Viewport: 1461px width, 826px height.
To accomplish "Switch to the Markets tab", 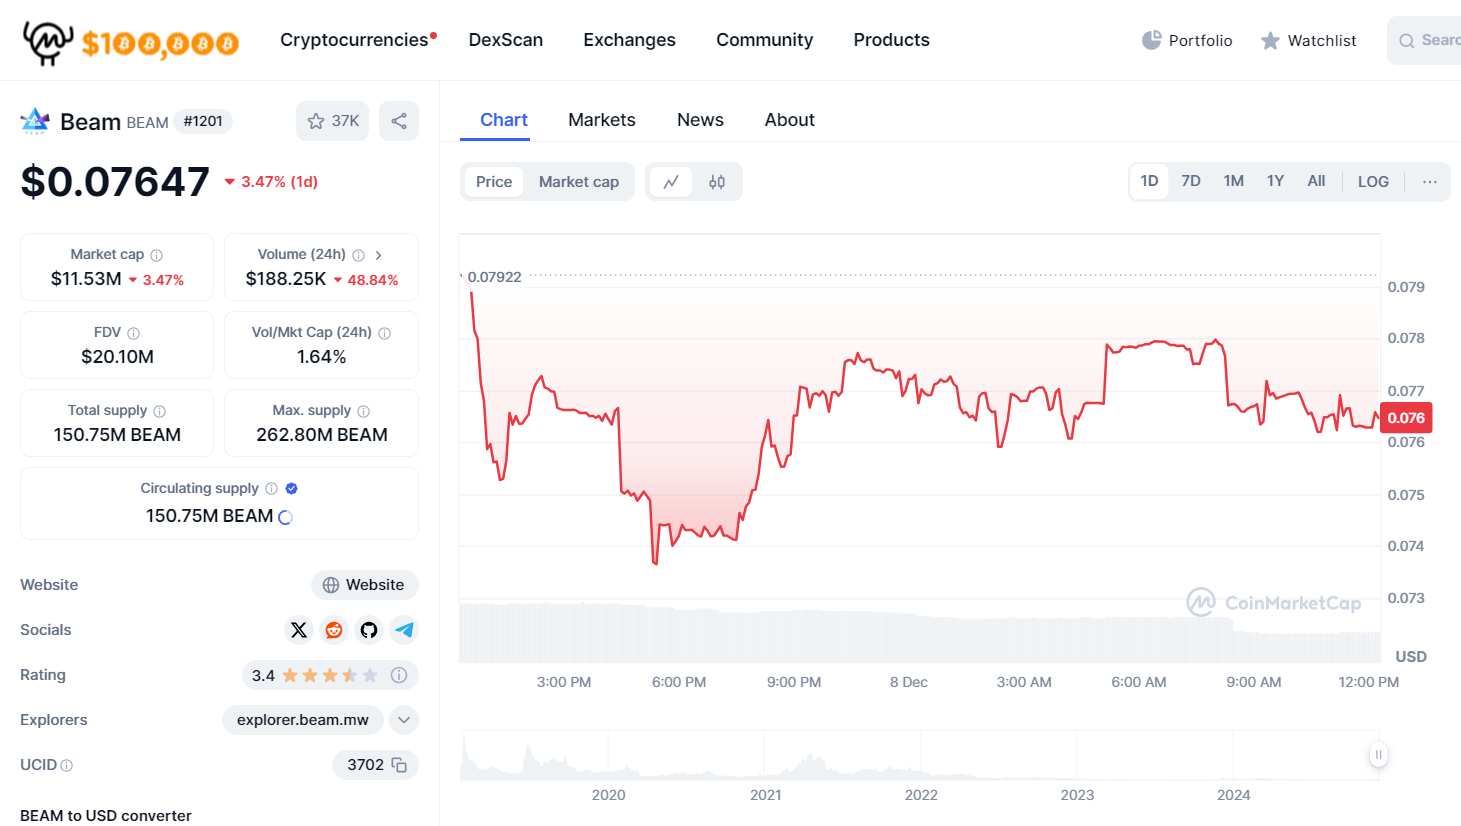I will coord(602,120).
